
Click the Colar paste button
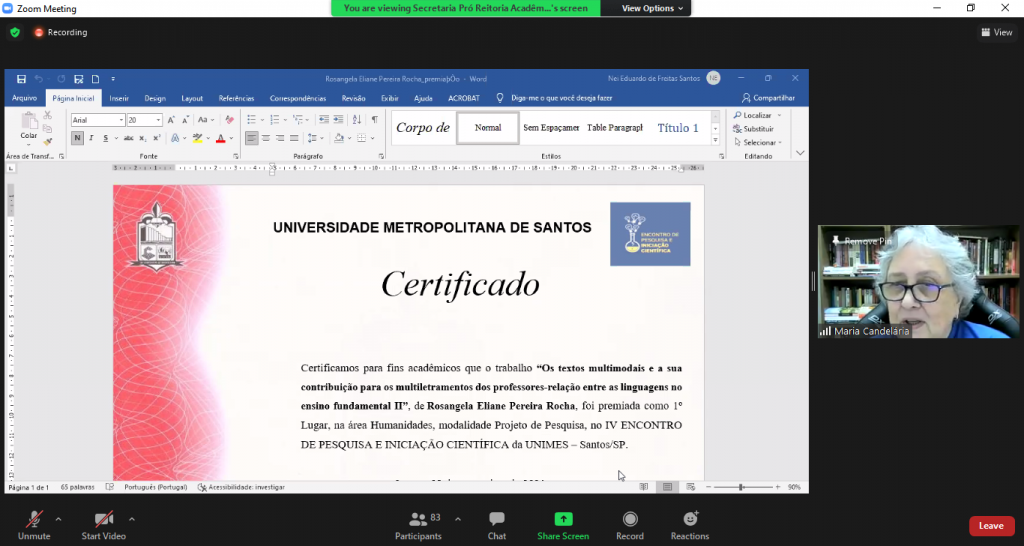(29, 127)
